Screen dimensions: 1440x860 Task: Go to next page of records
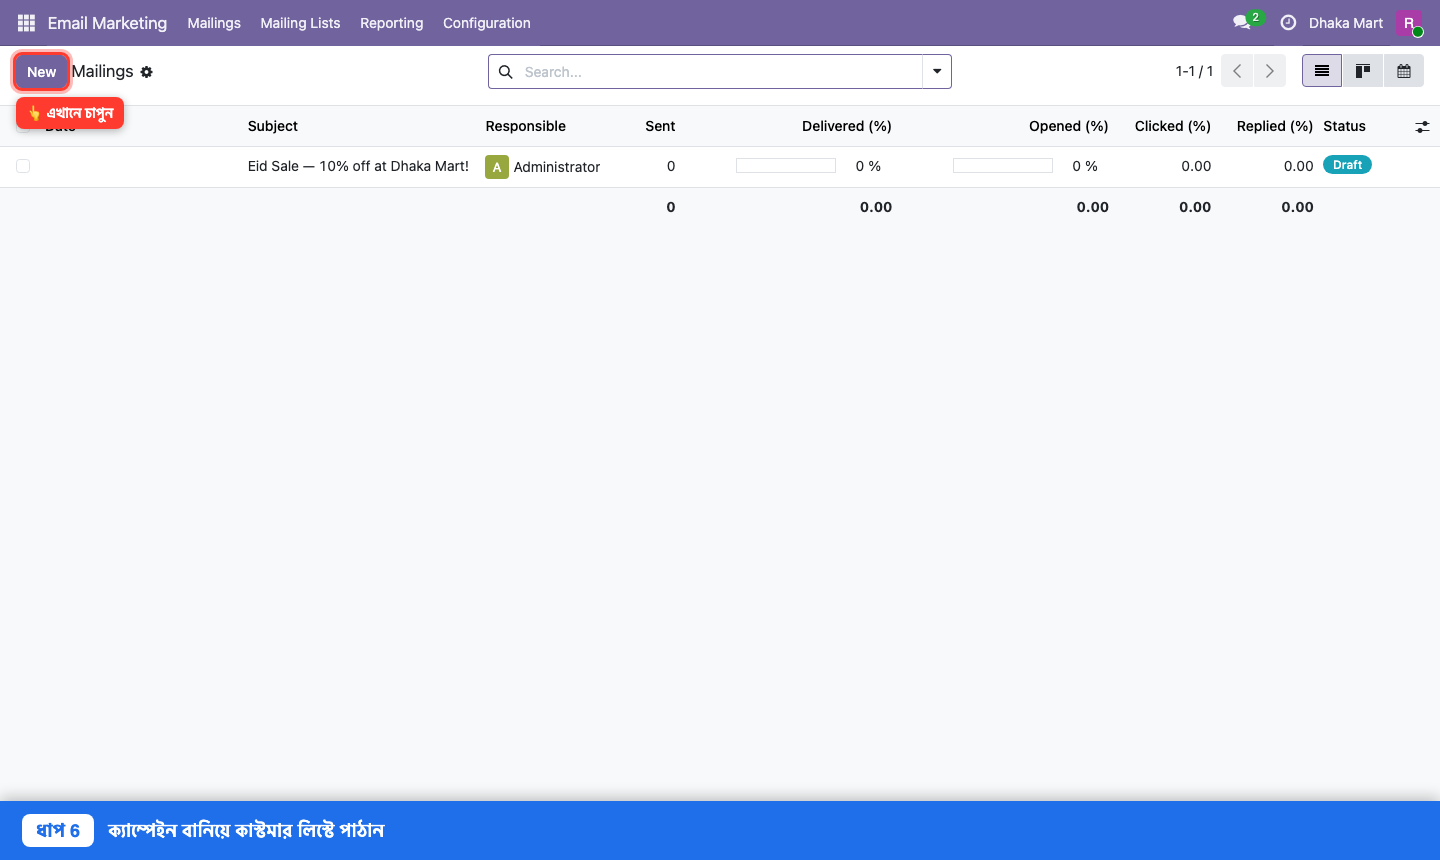tap(1270, 71)
